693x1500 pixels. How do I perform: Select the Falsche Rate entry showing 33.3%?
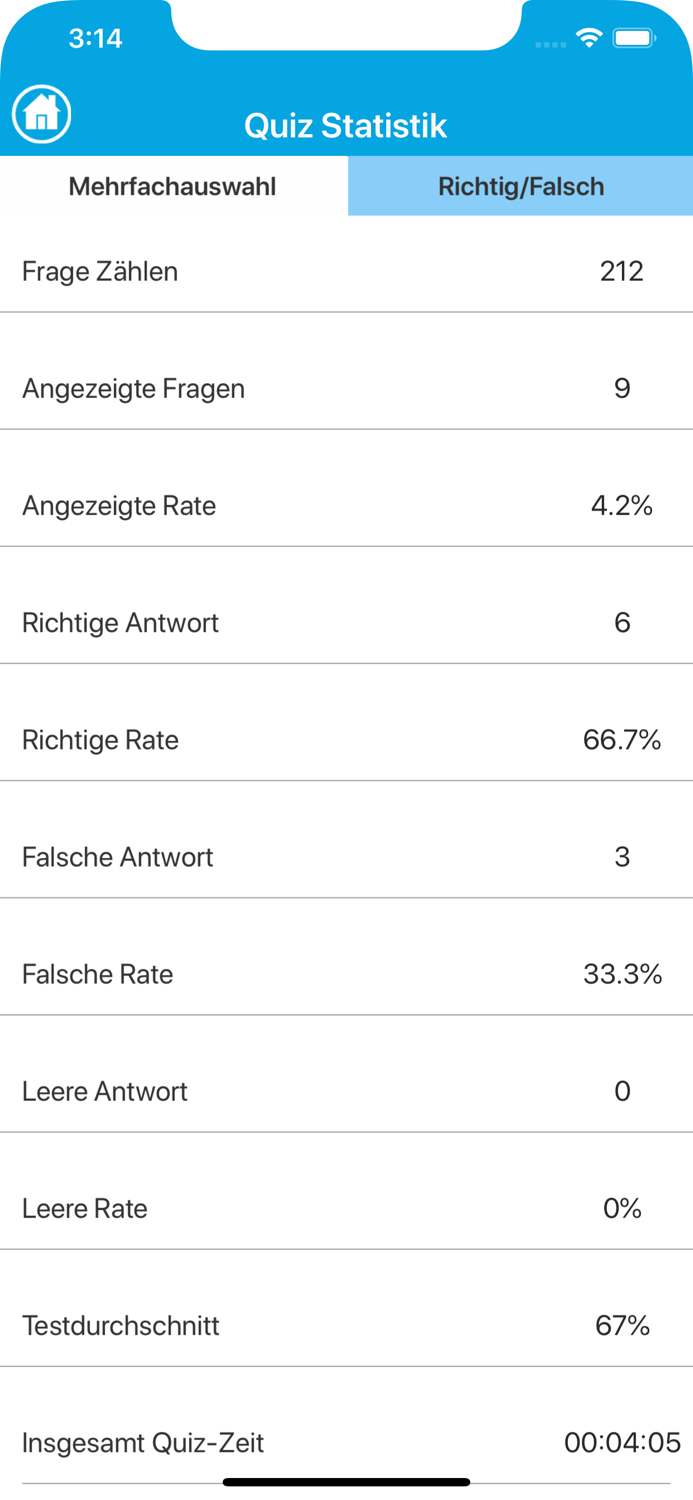(x=346, y=974)
